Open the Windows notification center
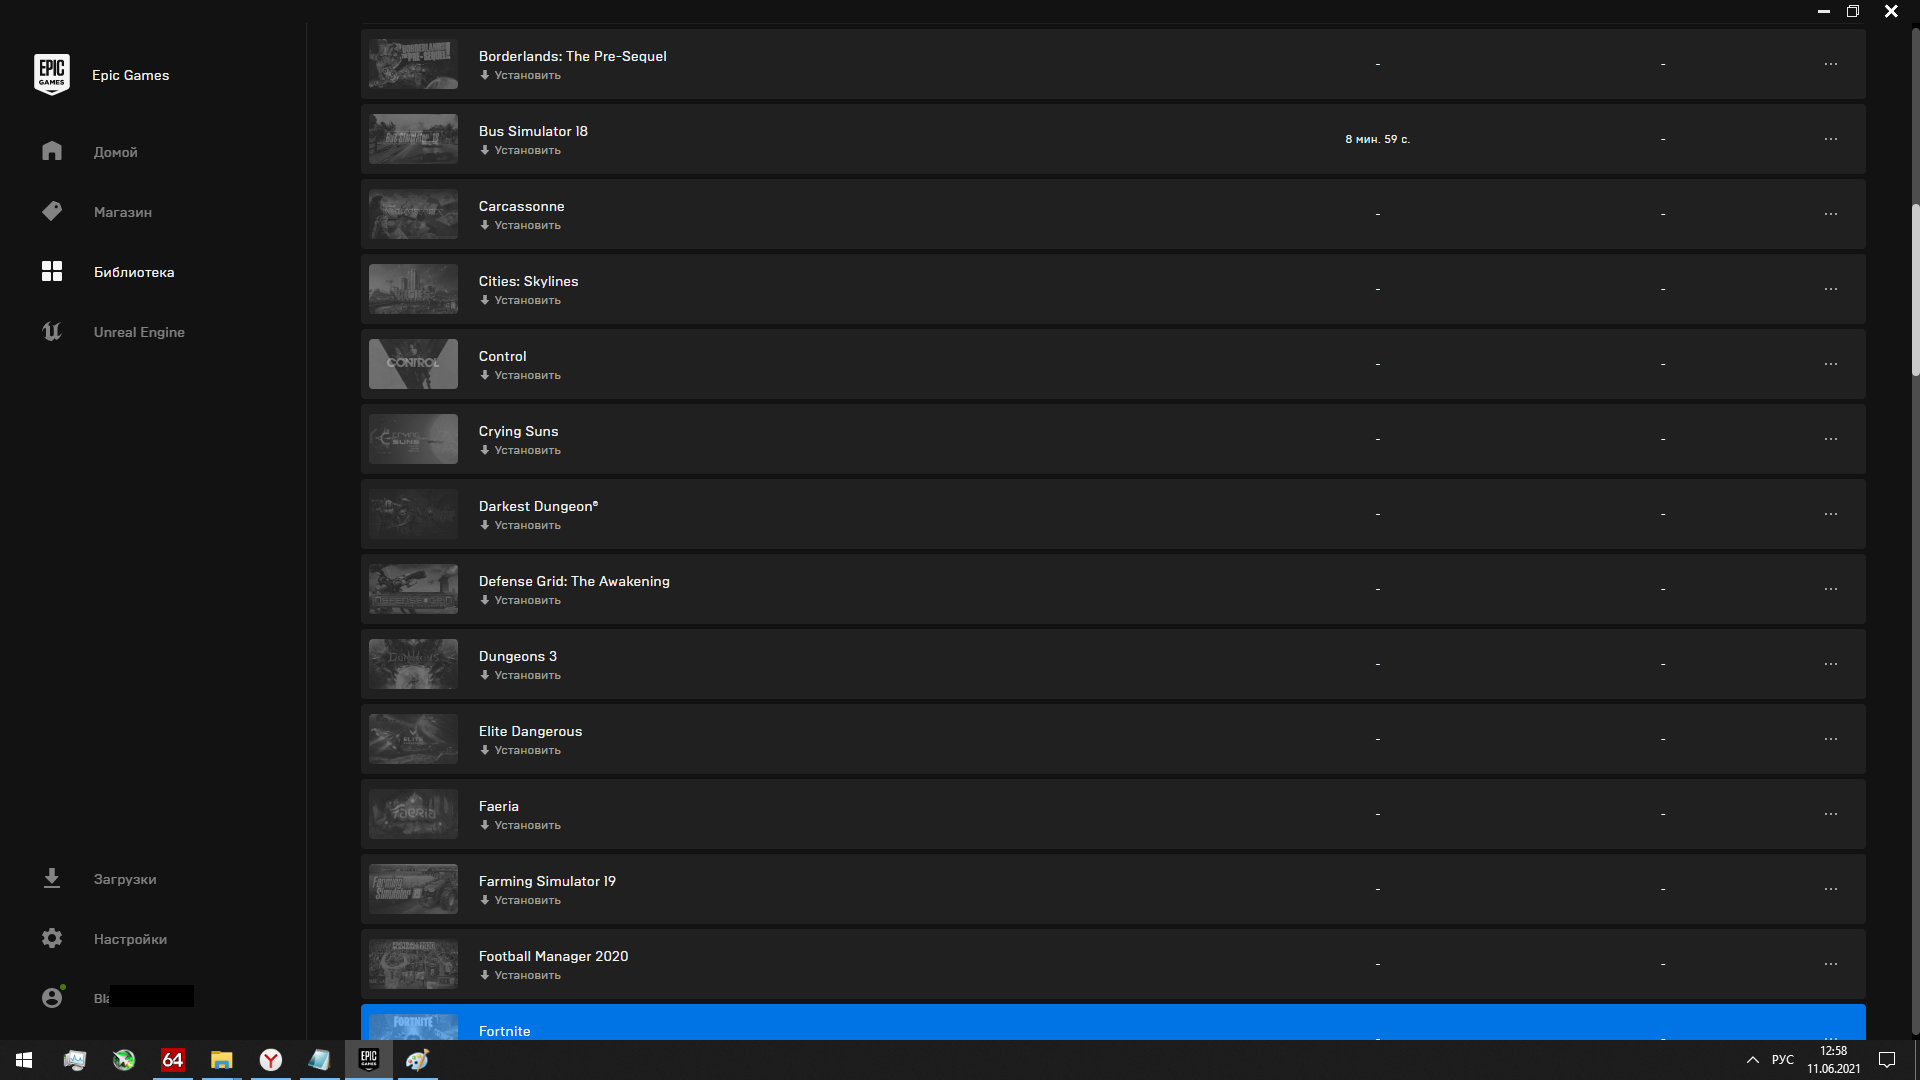Viewport: 1920px width, 1080px height. tap(1887, 1060)
